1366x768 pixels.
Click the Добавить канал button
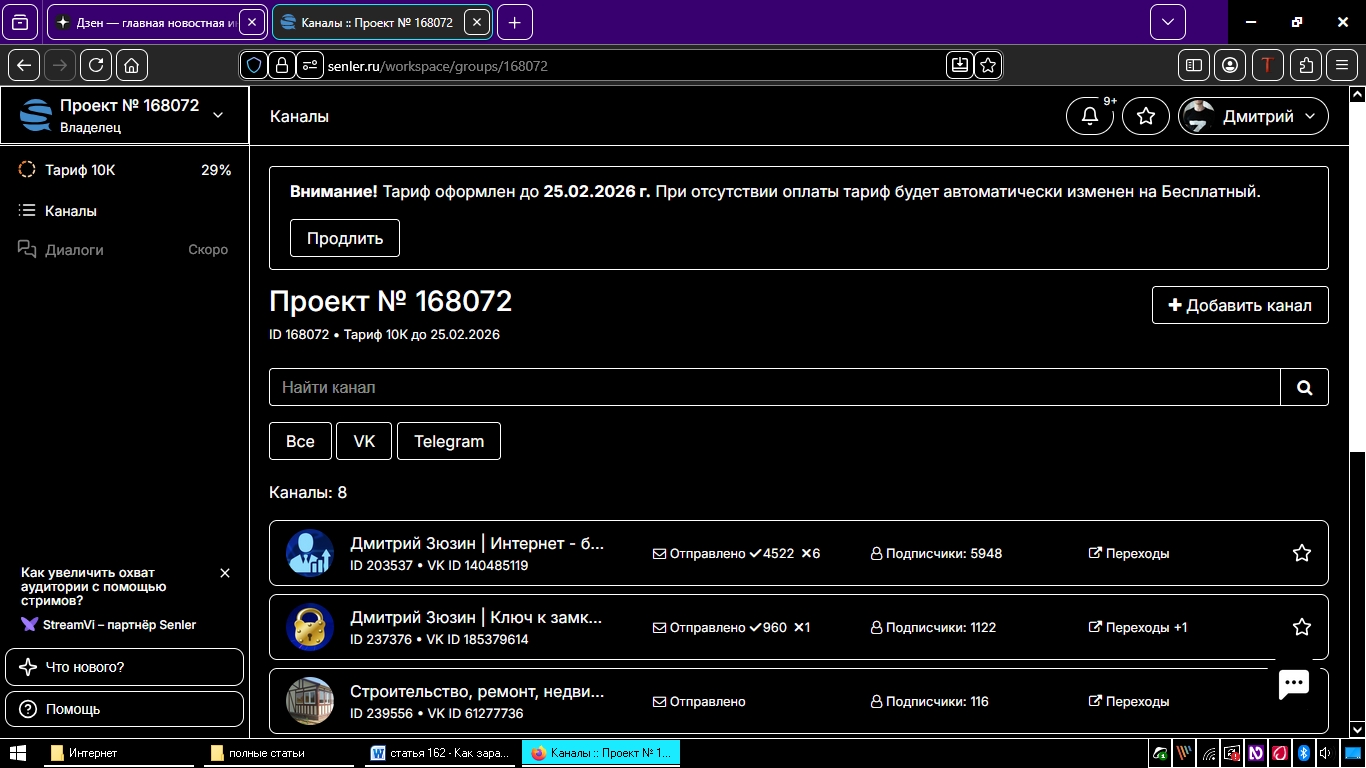[x=1240, y=305]
